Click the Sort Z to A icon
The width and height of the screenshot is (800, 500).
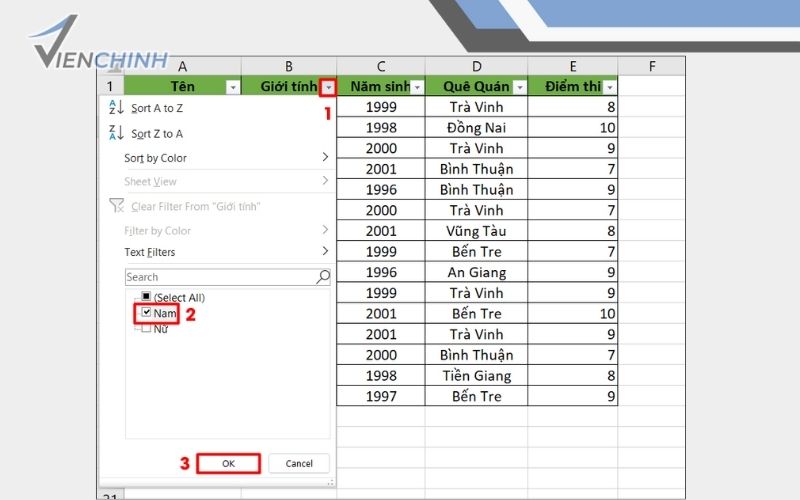pyautogui.click(x=116, y=133)
